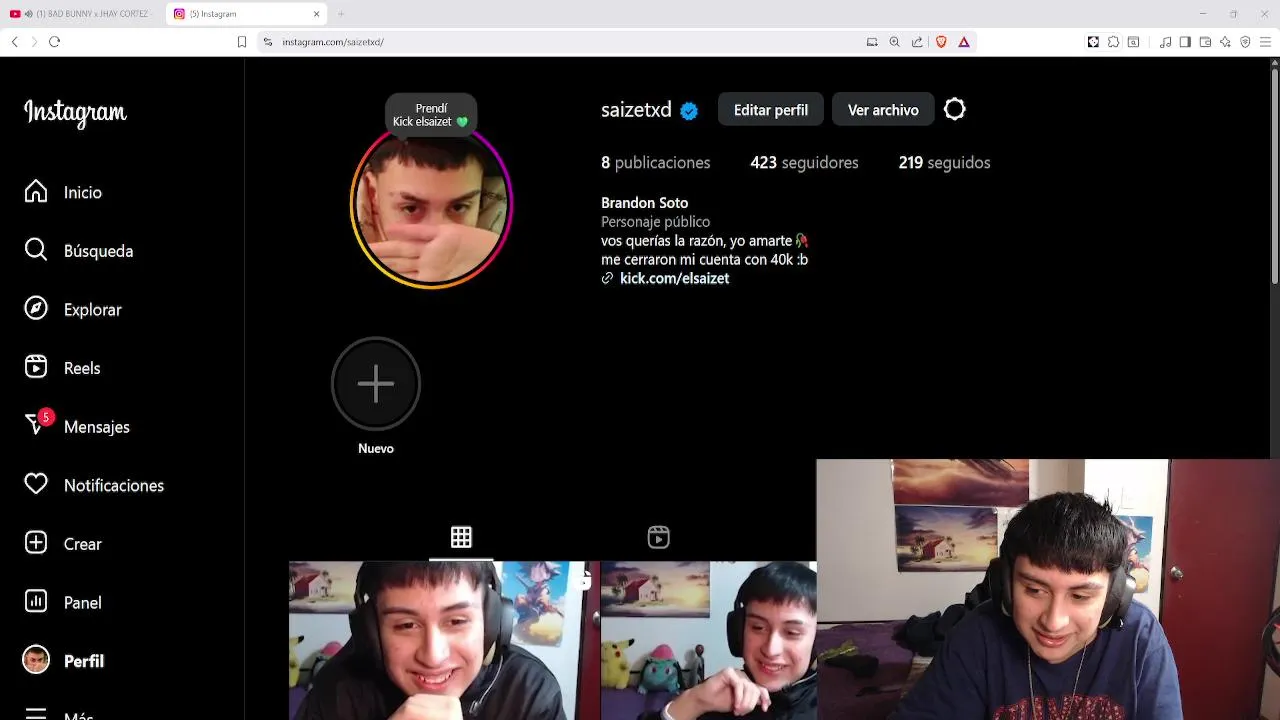Click the black-and-white extension icon
The image size is (1280, 720).
coord(1093,42)
